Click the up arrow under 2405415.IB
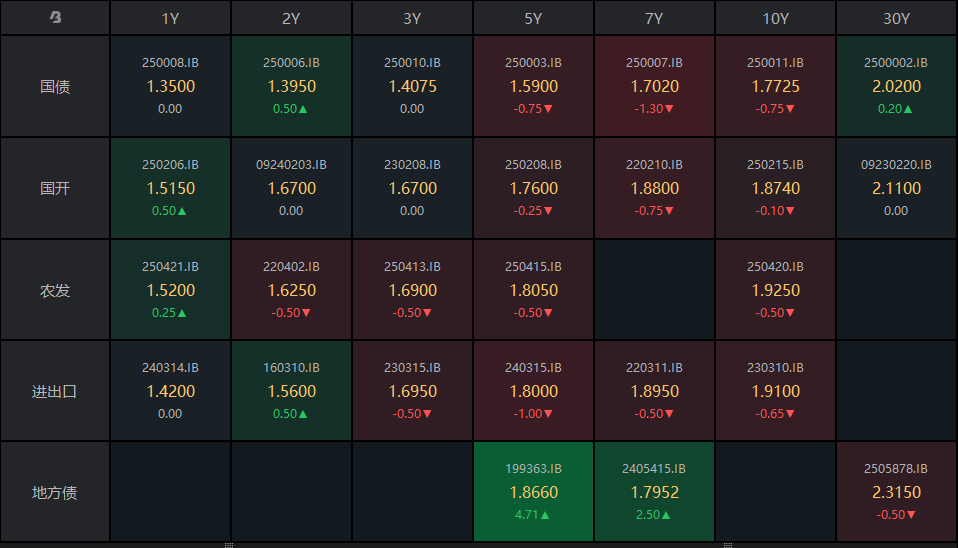The height and width of the screenshot is (548, 958). 667,515
